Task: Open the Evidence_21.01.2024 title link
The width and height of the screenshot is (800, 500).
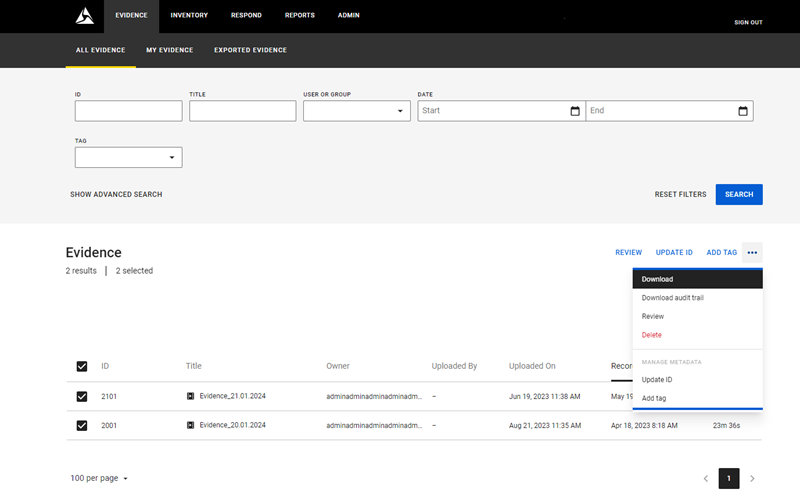Action: 233,396
